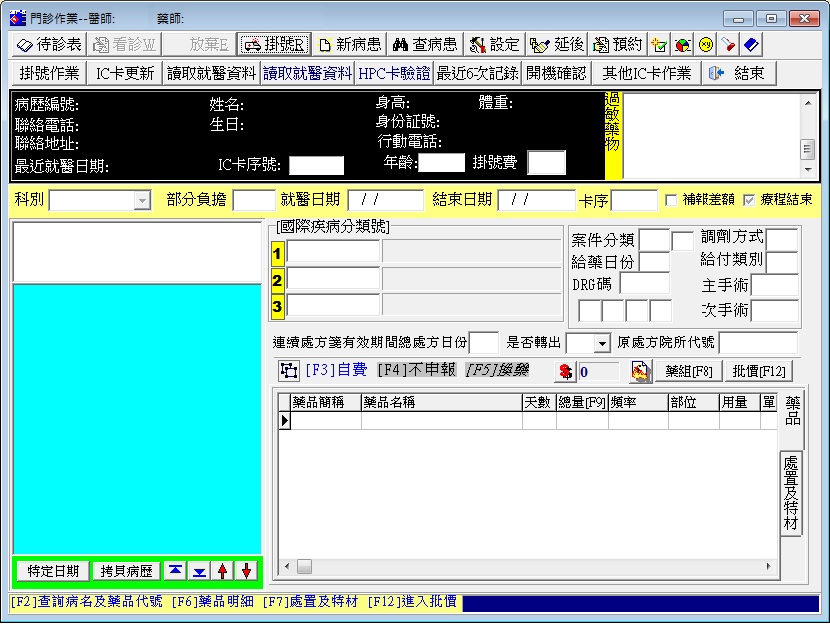Image resolution: width=830 pixels, height=624 pixels.
Task: Click the tree structure icon beside [F3]自費
Action: click(x=289, y=371)
